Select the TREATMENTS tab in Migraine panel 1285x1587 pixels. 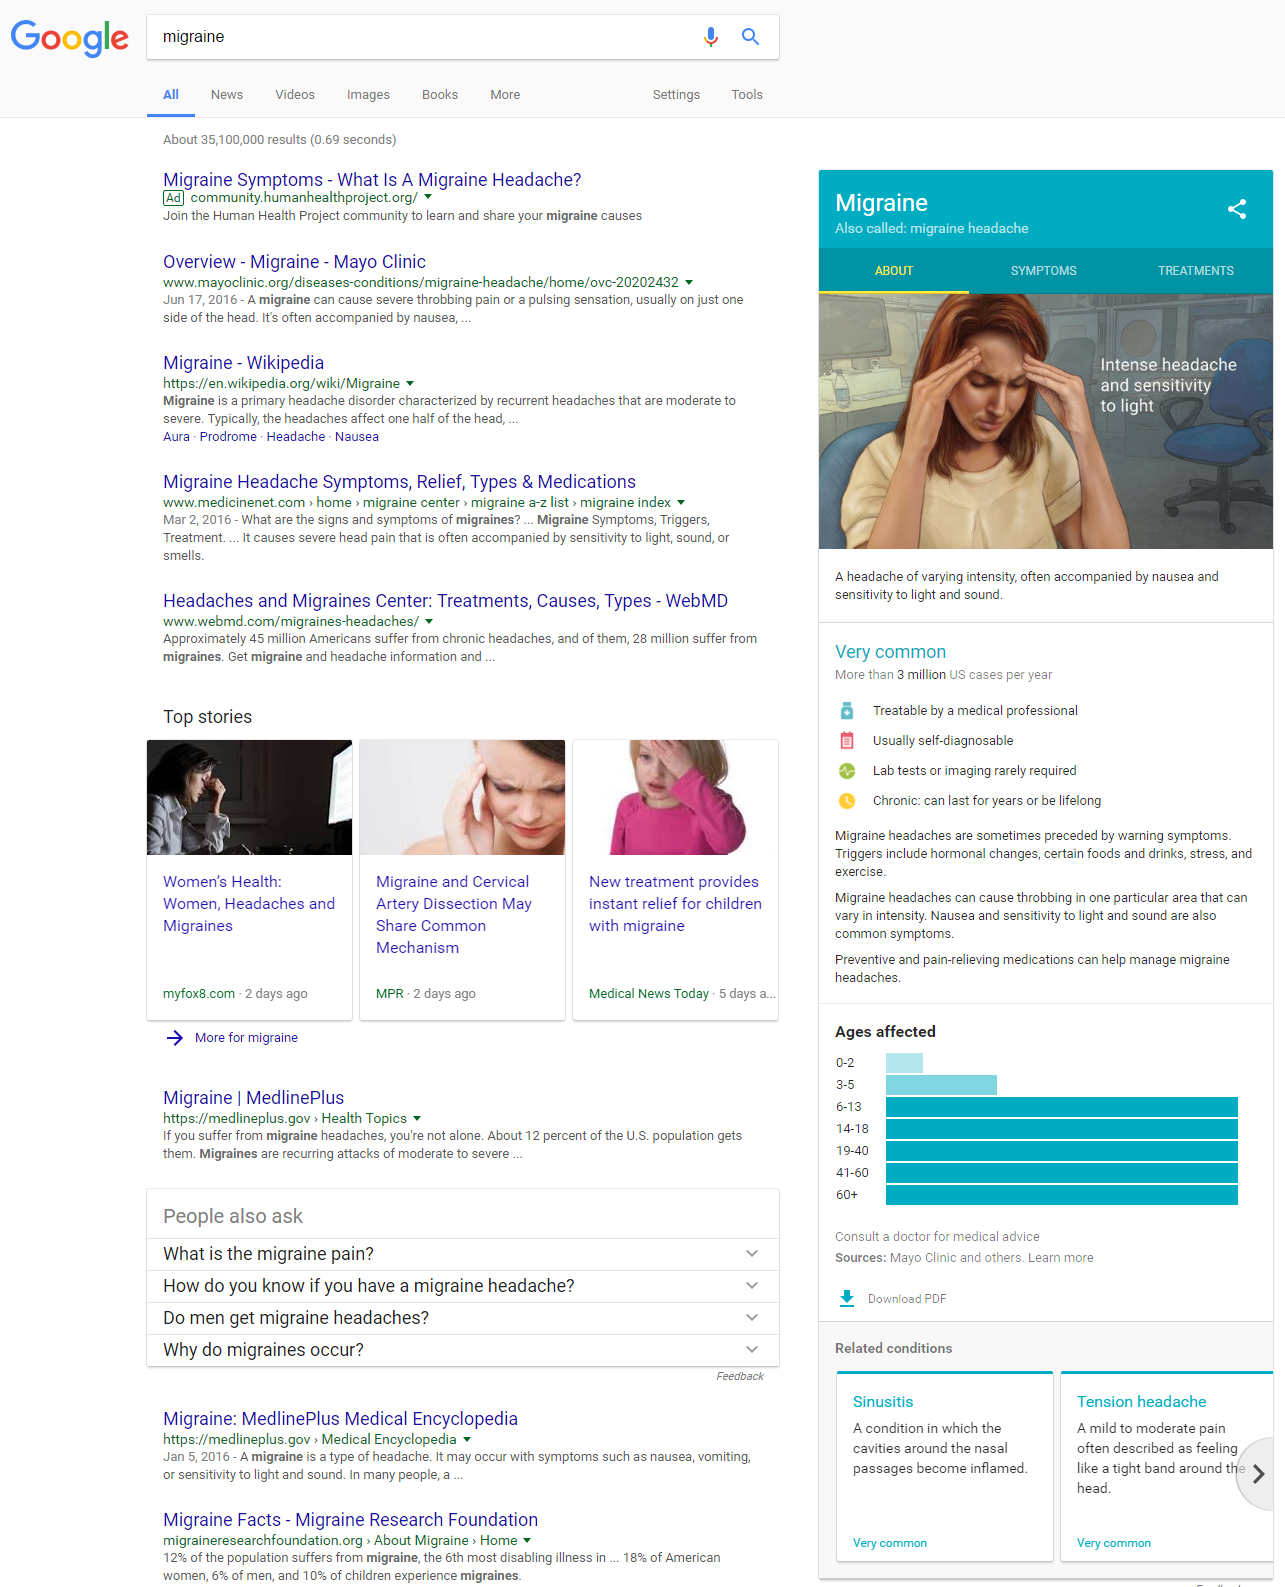1196,271
